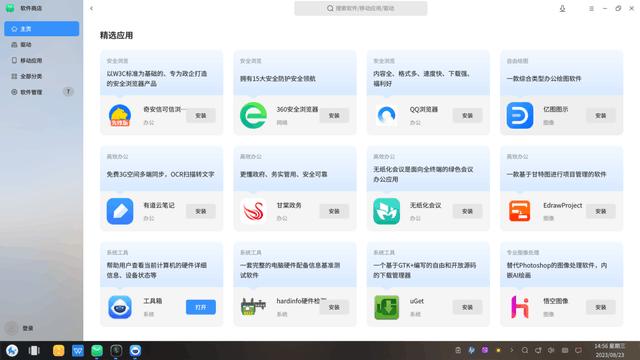640x360 pixels.
Task: Open the hardinfo hardware detection icon
Action: 253,307
